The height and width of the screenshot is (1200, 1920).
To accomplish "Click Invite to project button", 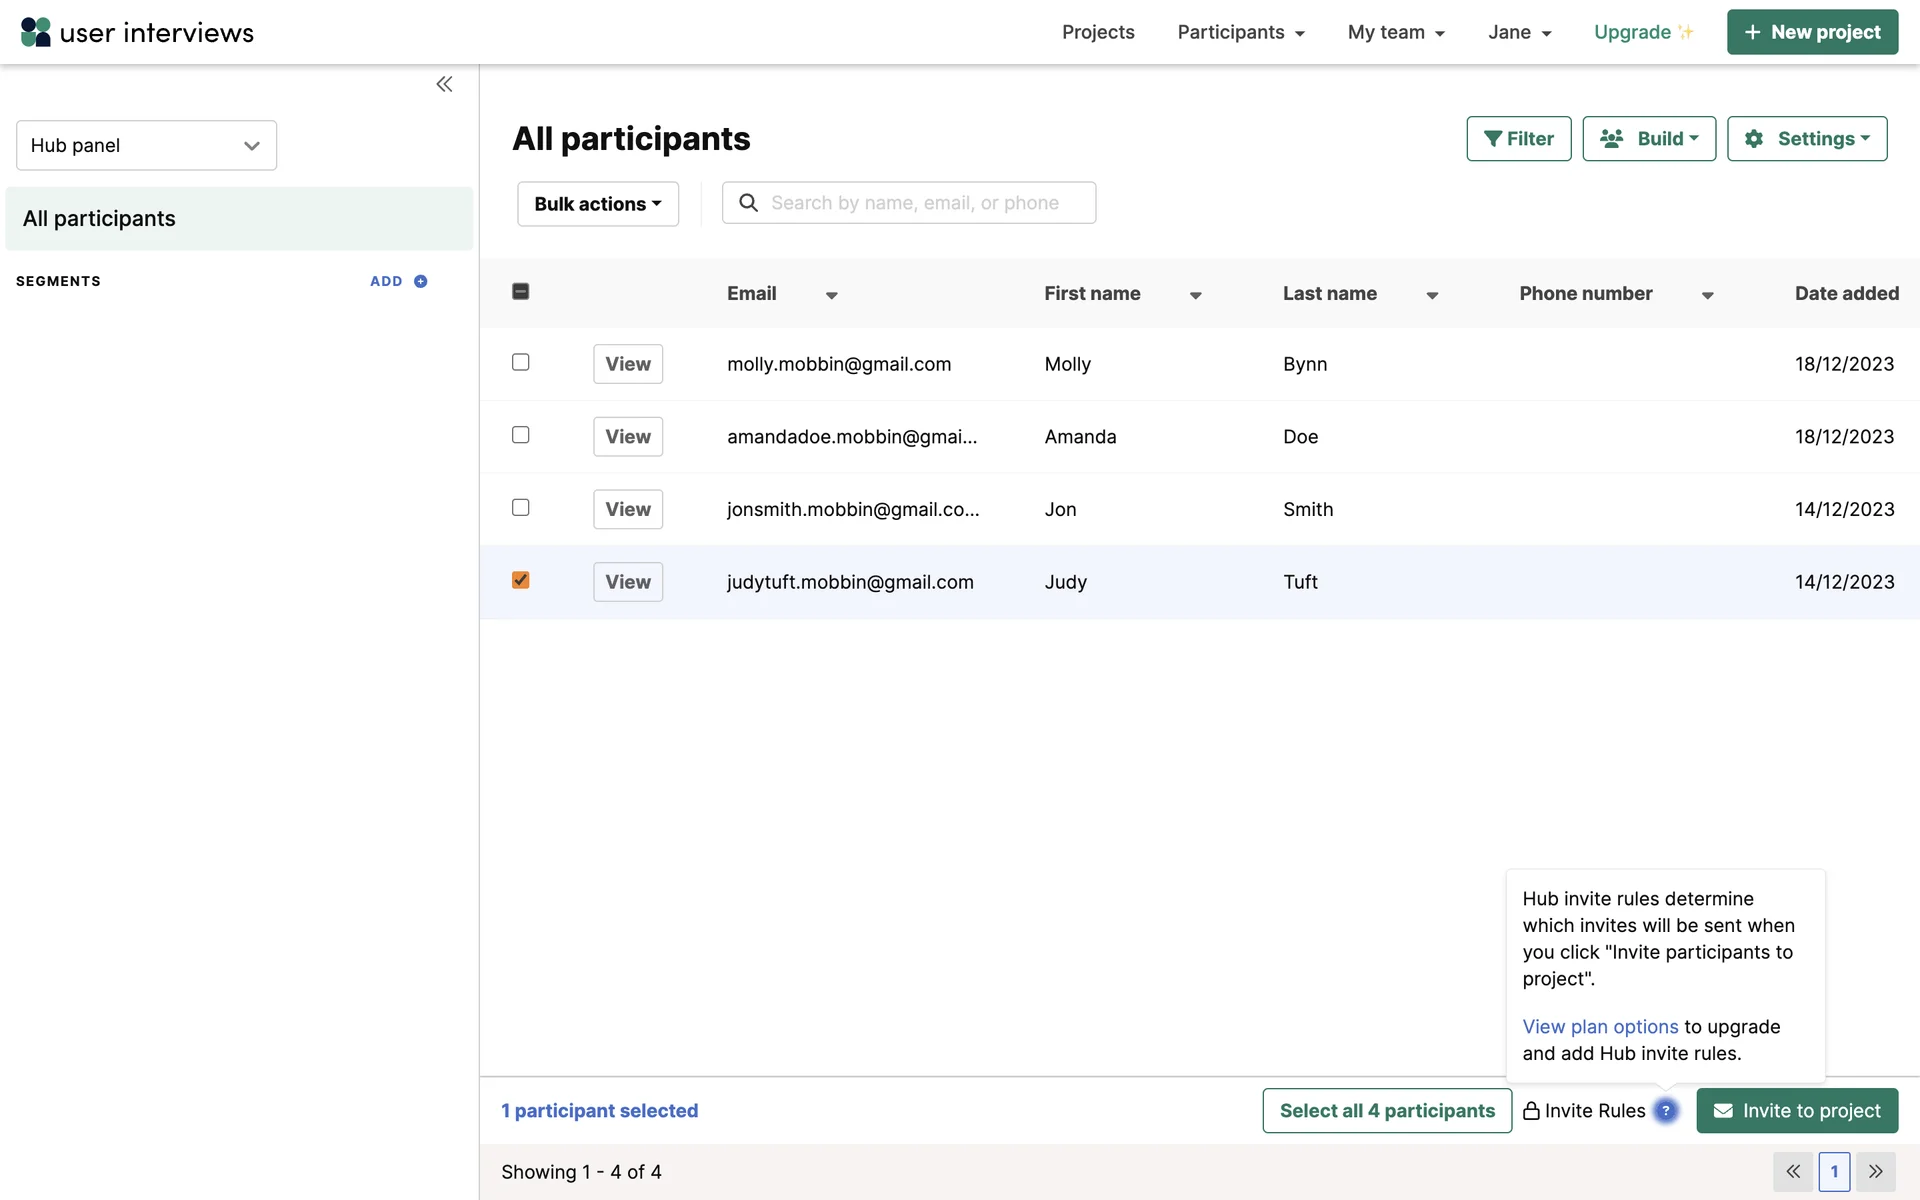I will click(x=1796, y=1110).
